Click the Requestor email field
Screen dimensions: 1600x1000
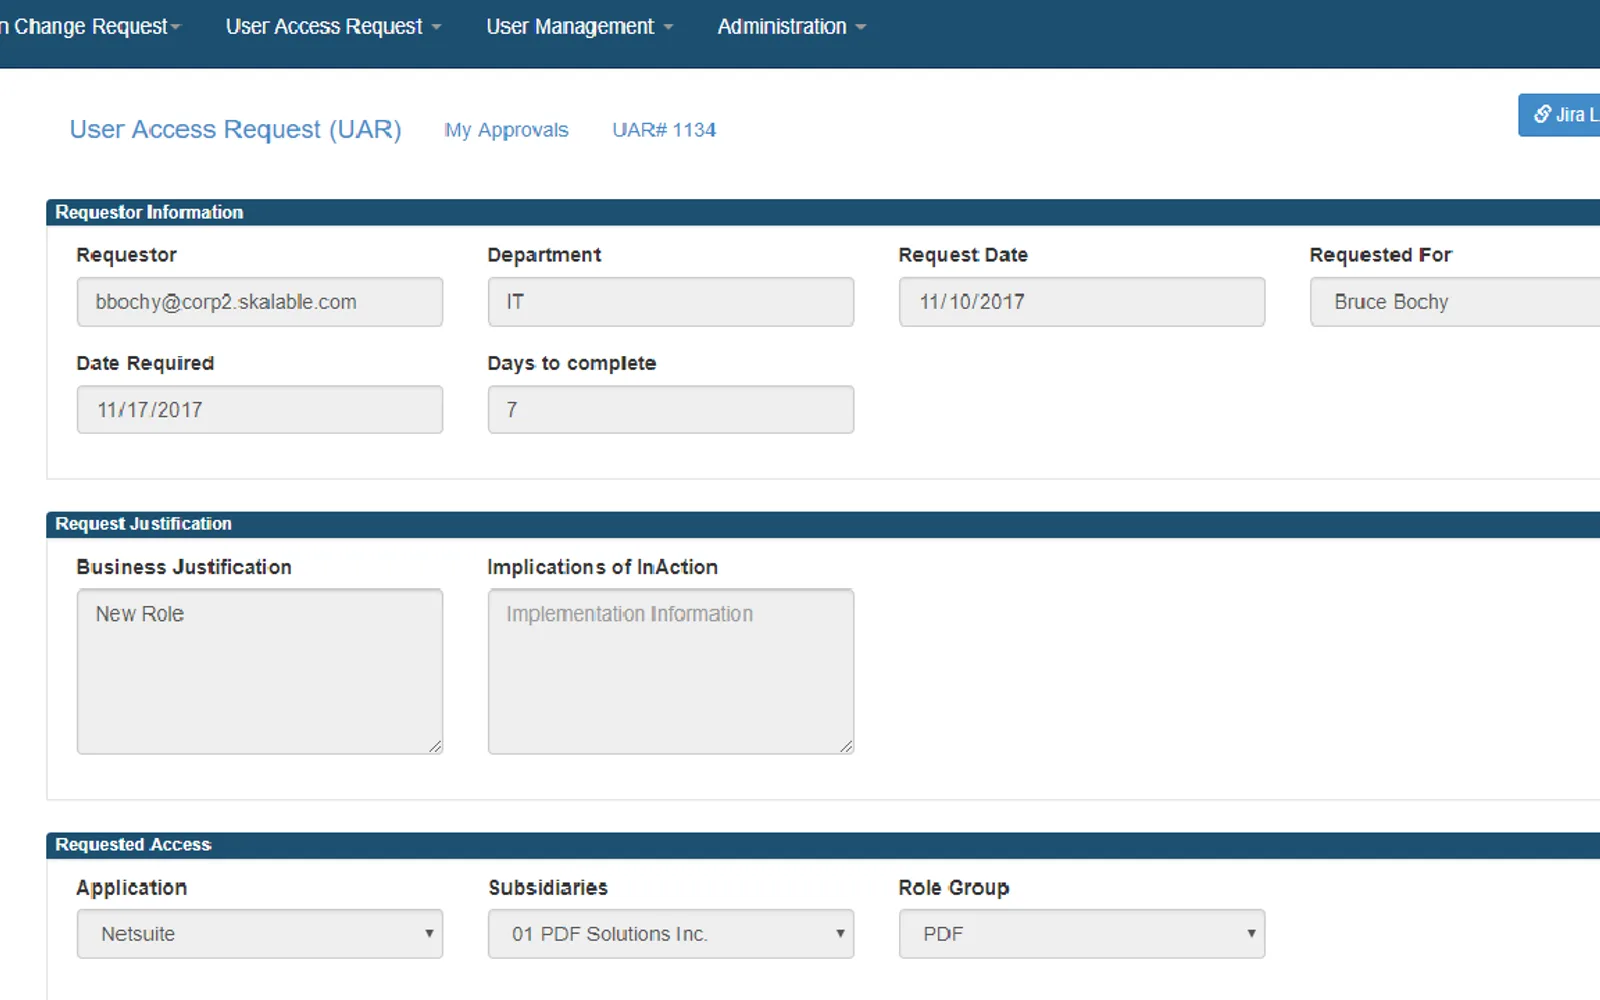tap(260, 302)
